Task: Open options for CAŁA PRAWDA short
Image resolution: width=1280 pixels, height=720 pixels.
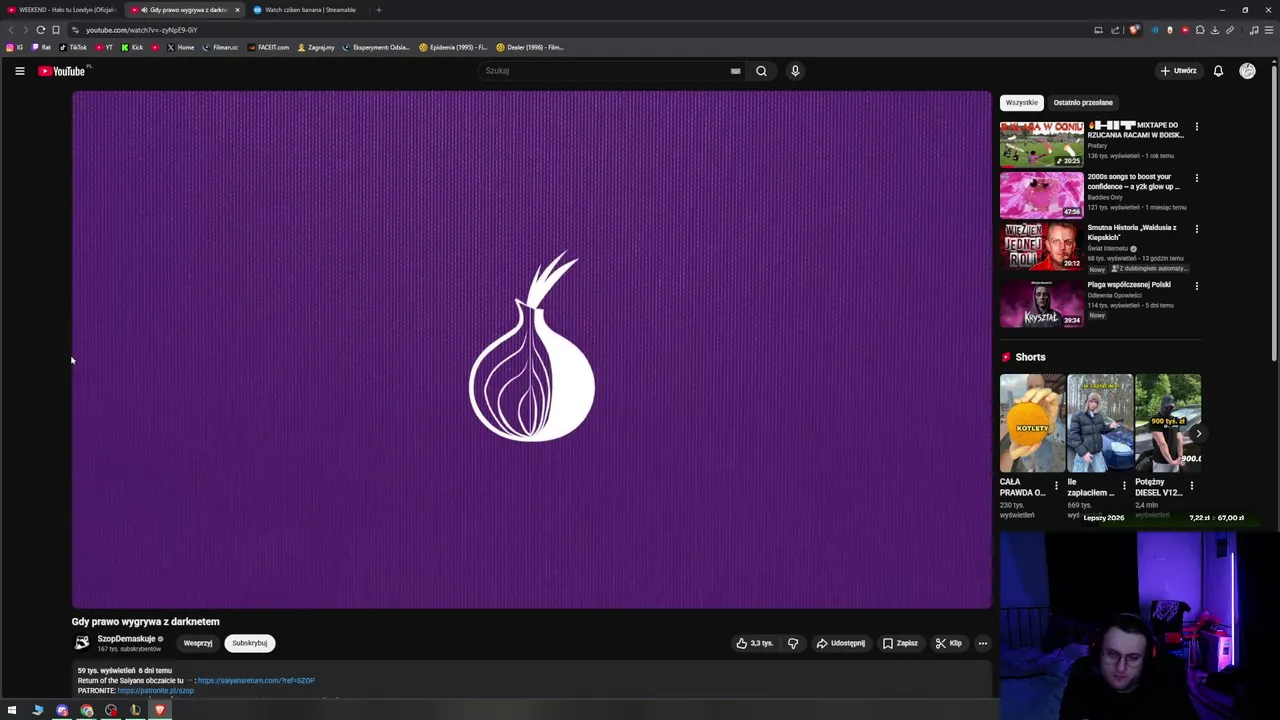Action: pos(1056,486)
